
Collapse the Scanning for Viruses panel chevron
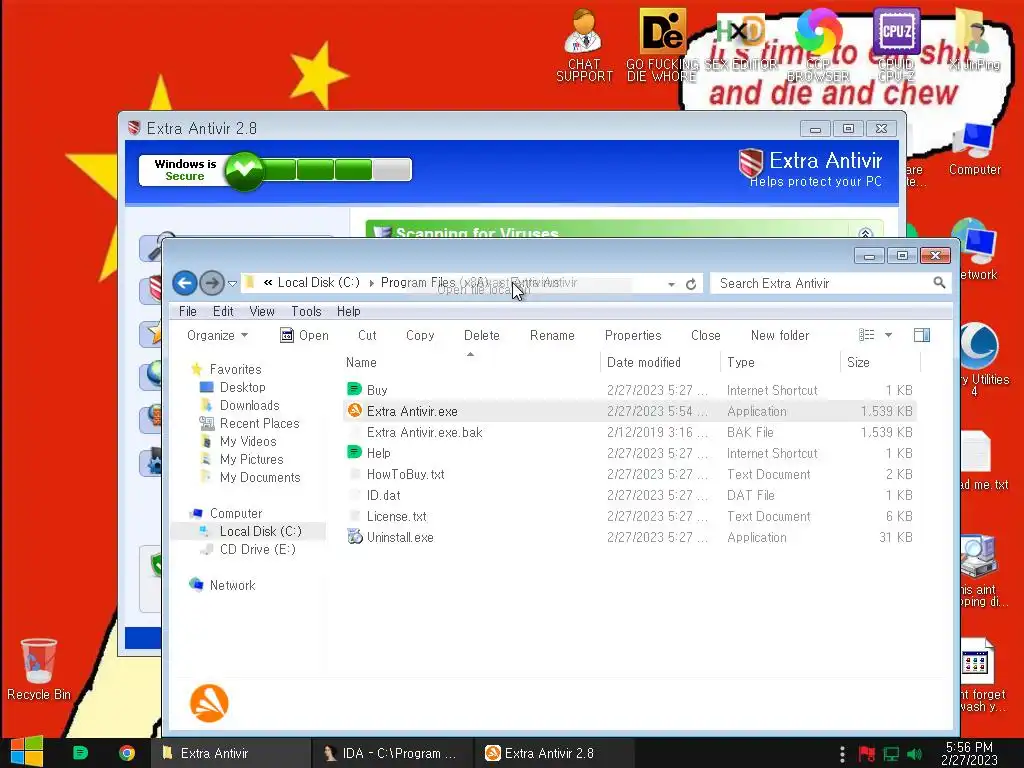(865, 233)
